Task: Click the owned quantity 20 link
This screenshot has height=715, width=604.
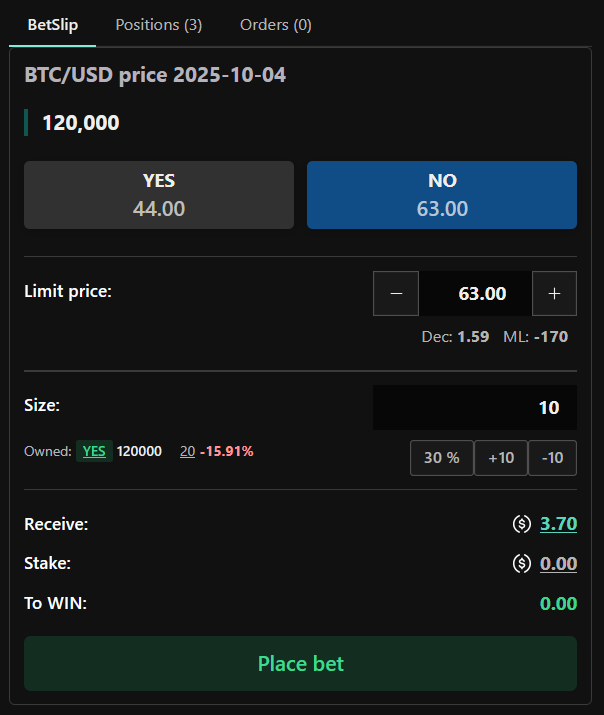Action: click(x=187, y=451)
